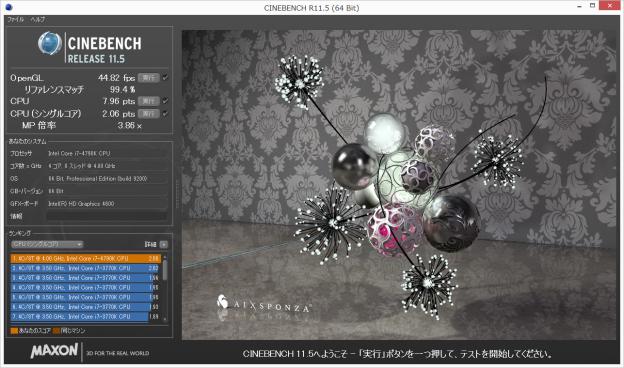Click the application icon in title bar

9,7
